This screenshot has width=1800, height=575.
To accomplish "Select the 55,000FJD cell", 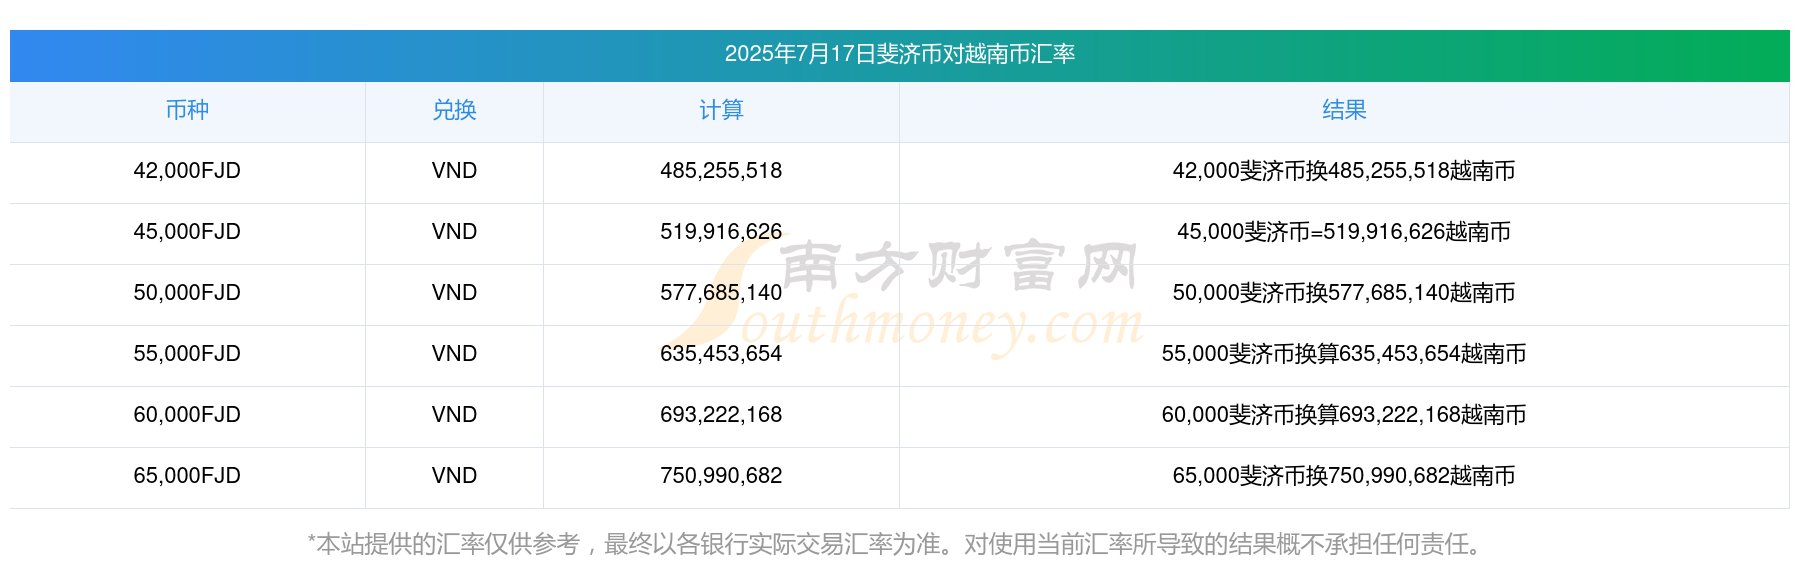I will pos(187,354).
